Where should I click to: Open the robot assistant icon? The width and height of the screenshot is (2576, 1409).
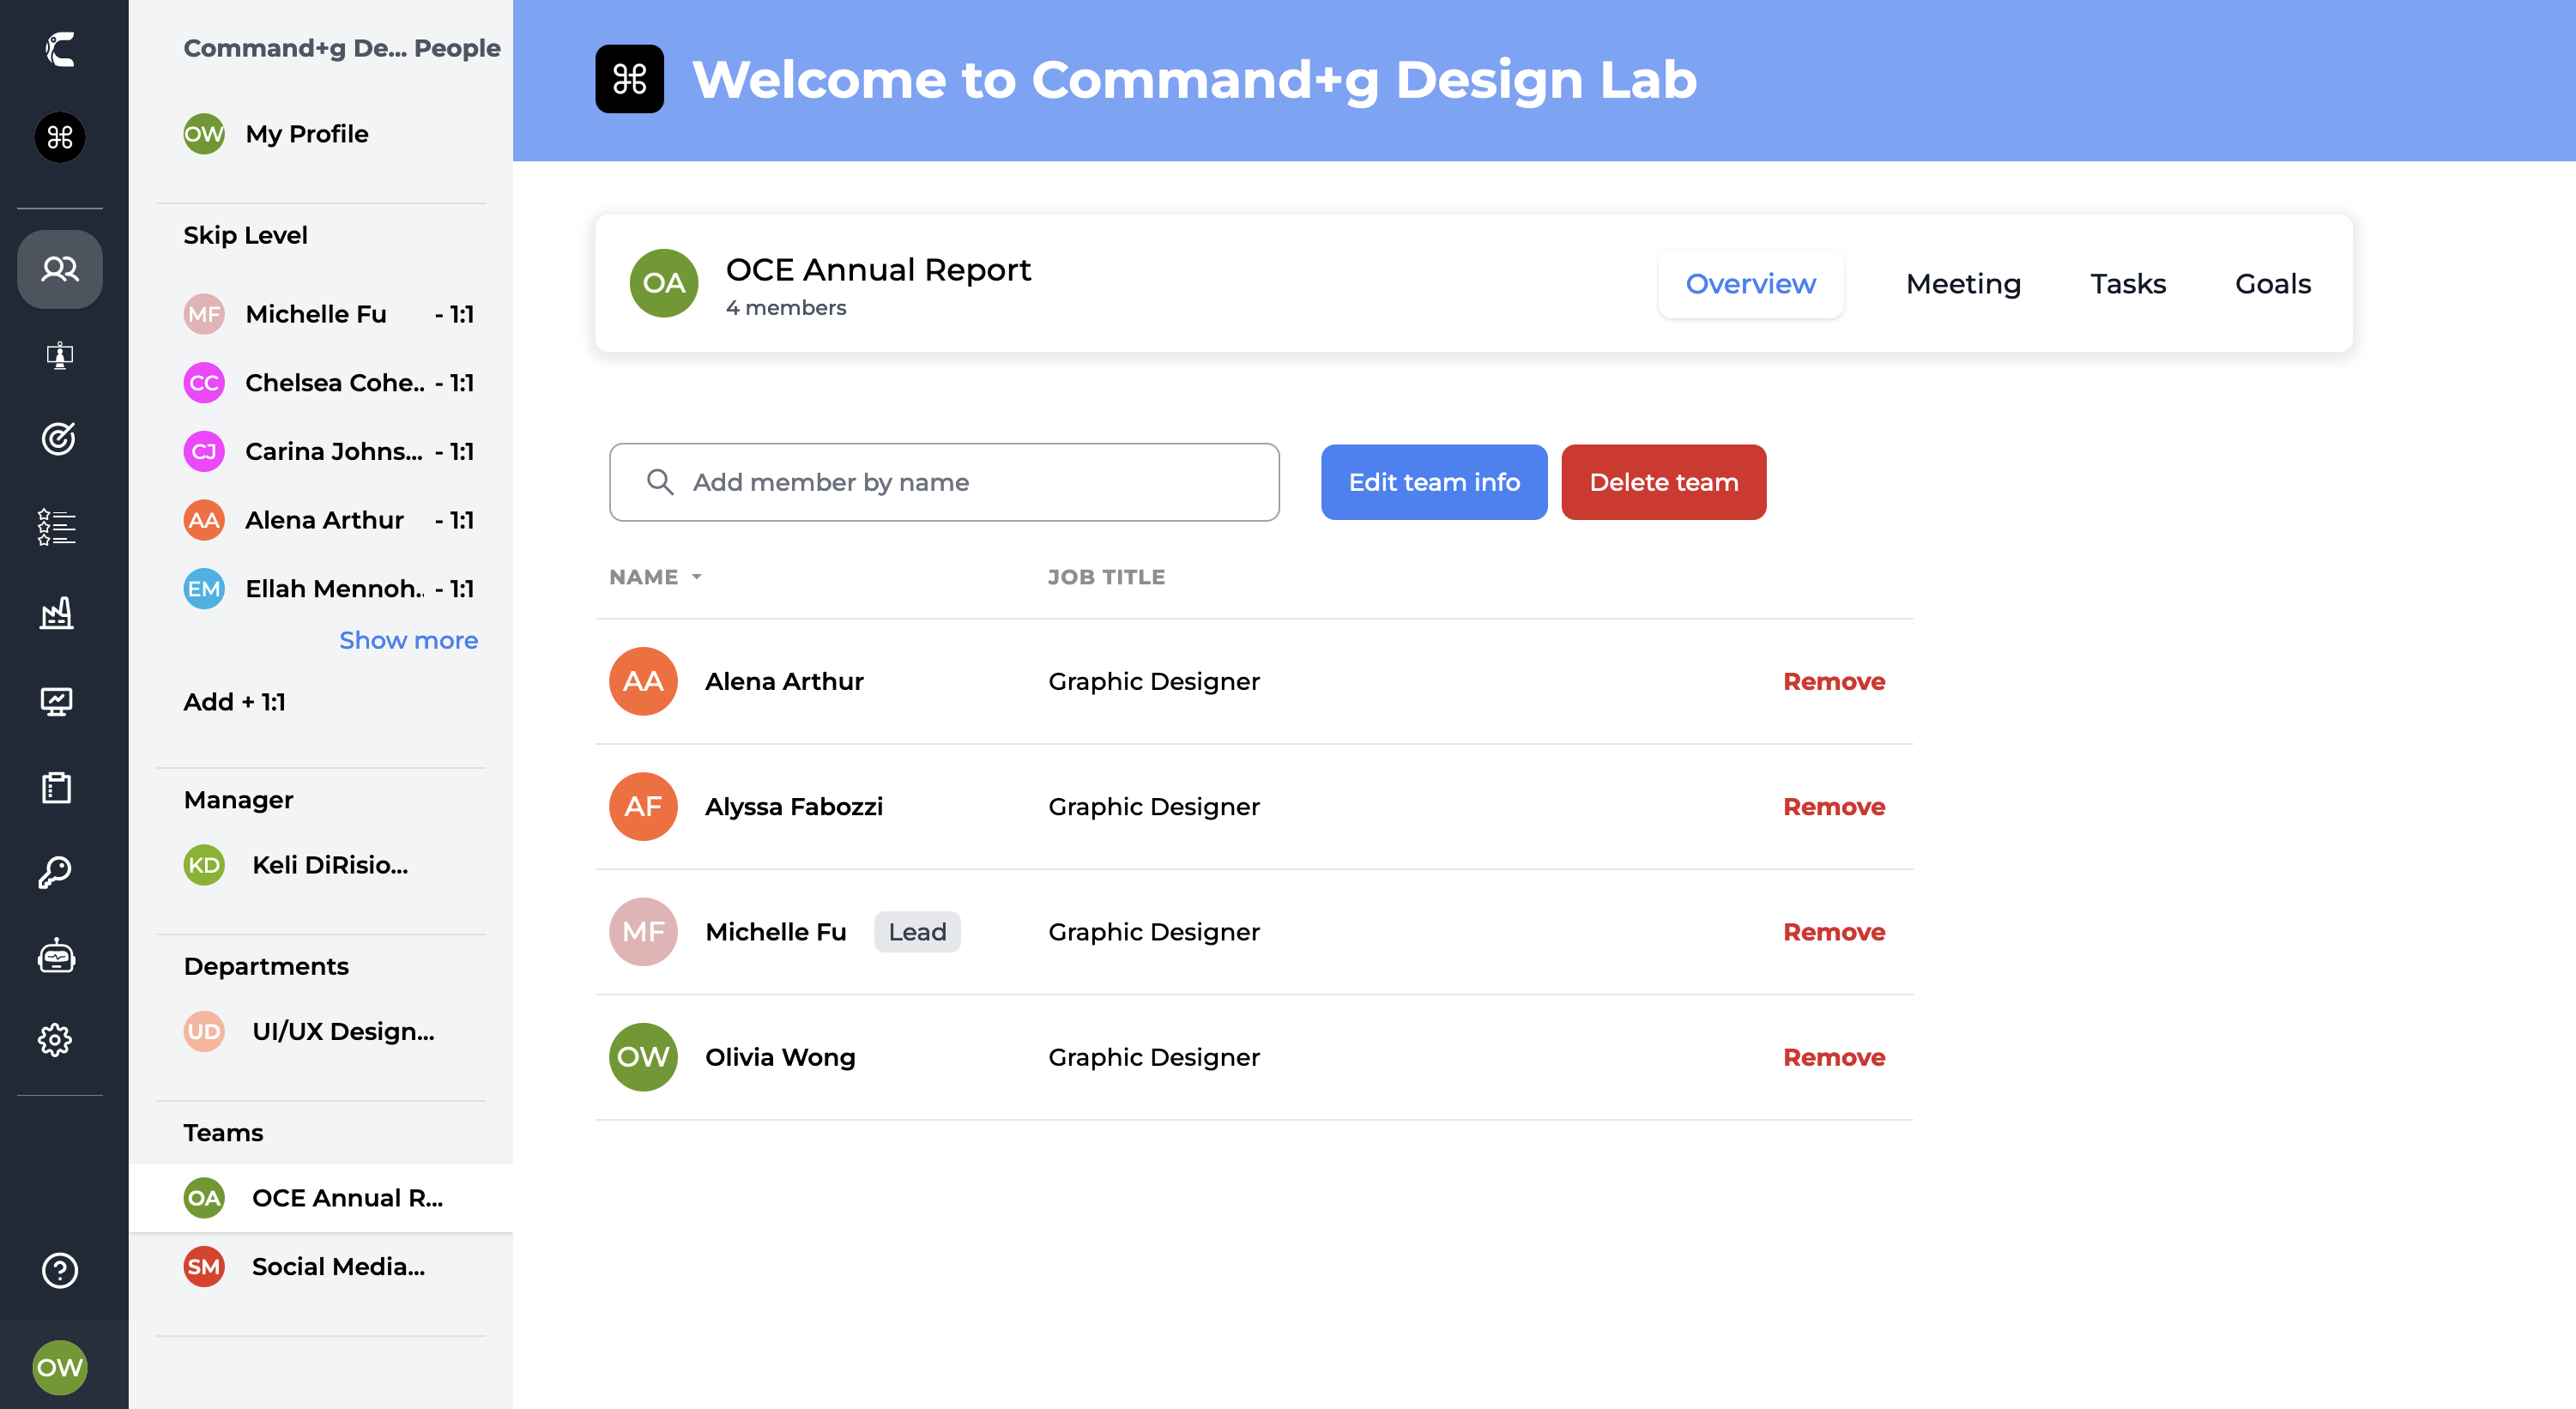[x=57, y=957]
